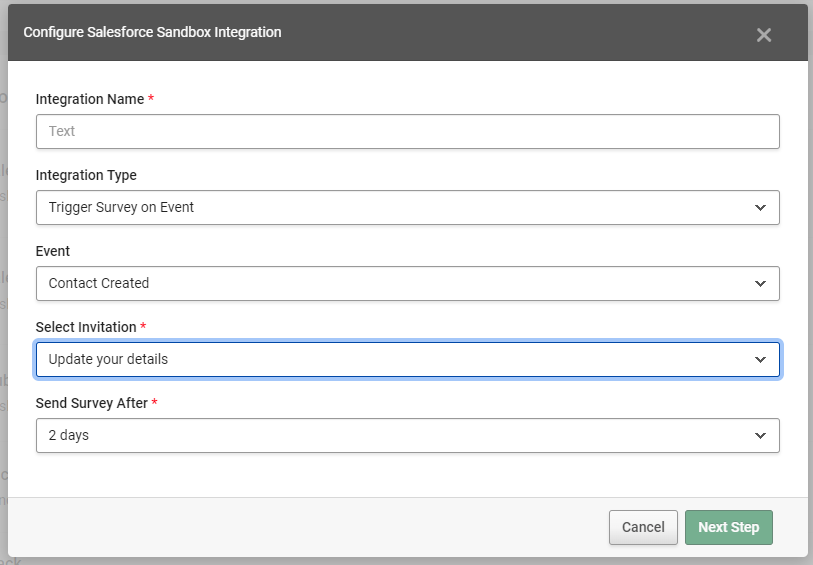
Task: Open the Event dropdown showing Contact Created
Action: tap(408, 284)
